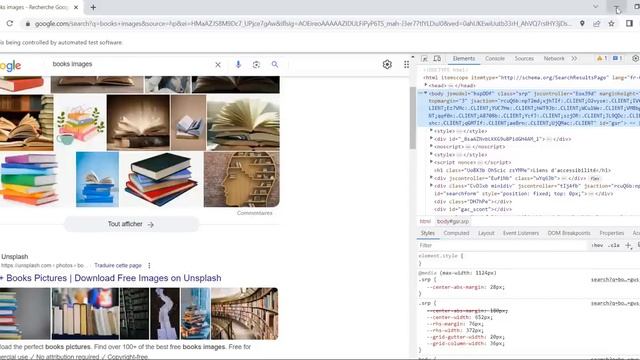Screen dimensions: 640x360
Task: Select the Properties sidebar tab
Action: click(611, 233)
